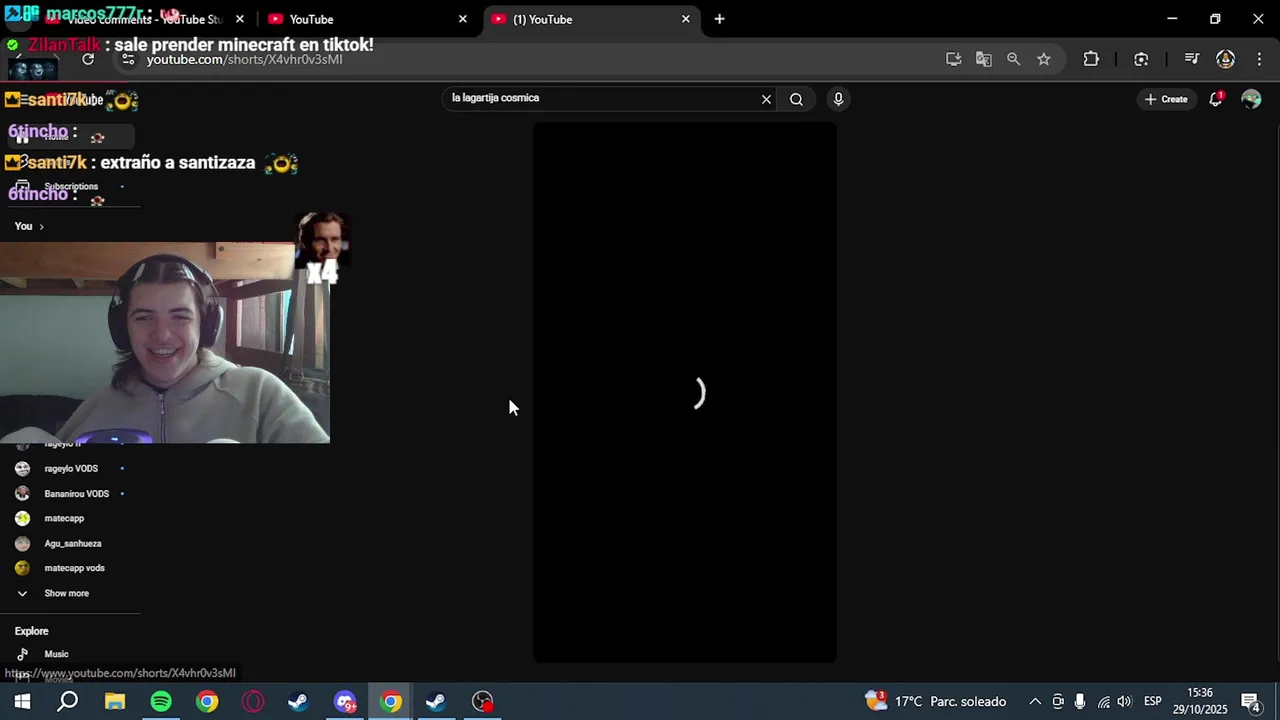Open YouTube account avatar menu

click(1251, 99)
